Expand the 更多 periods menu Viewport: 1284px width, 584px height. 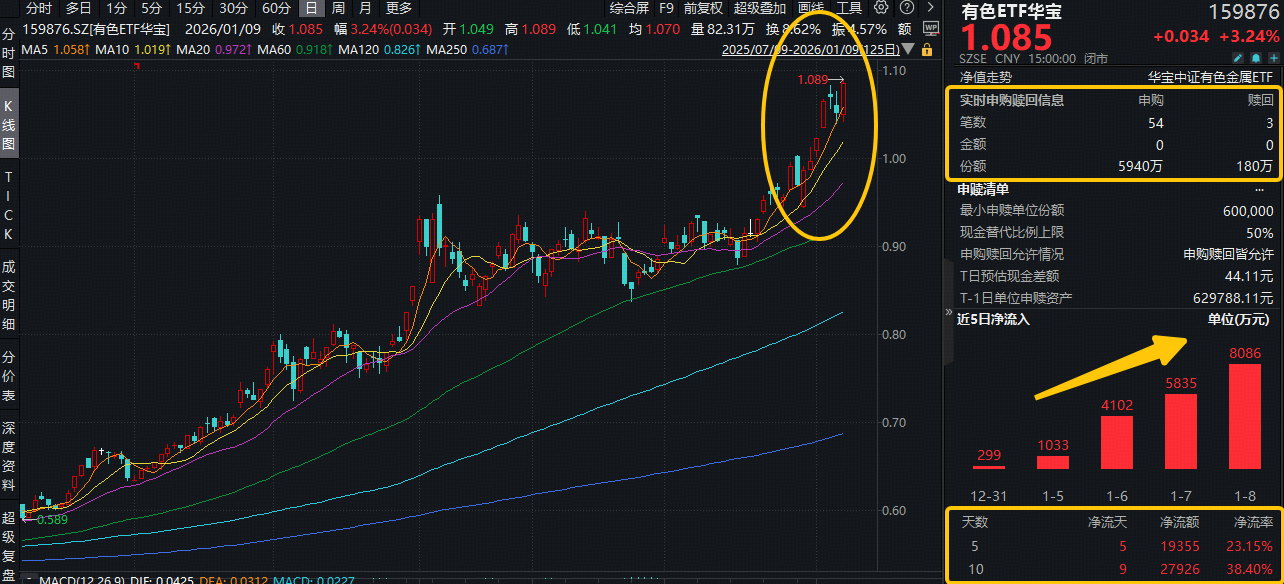[x=398, y=8]
